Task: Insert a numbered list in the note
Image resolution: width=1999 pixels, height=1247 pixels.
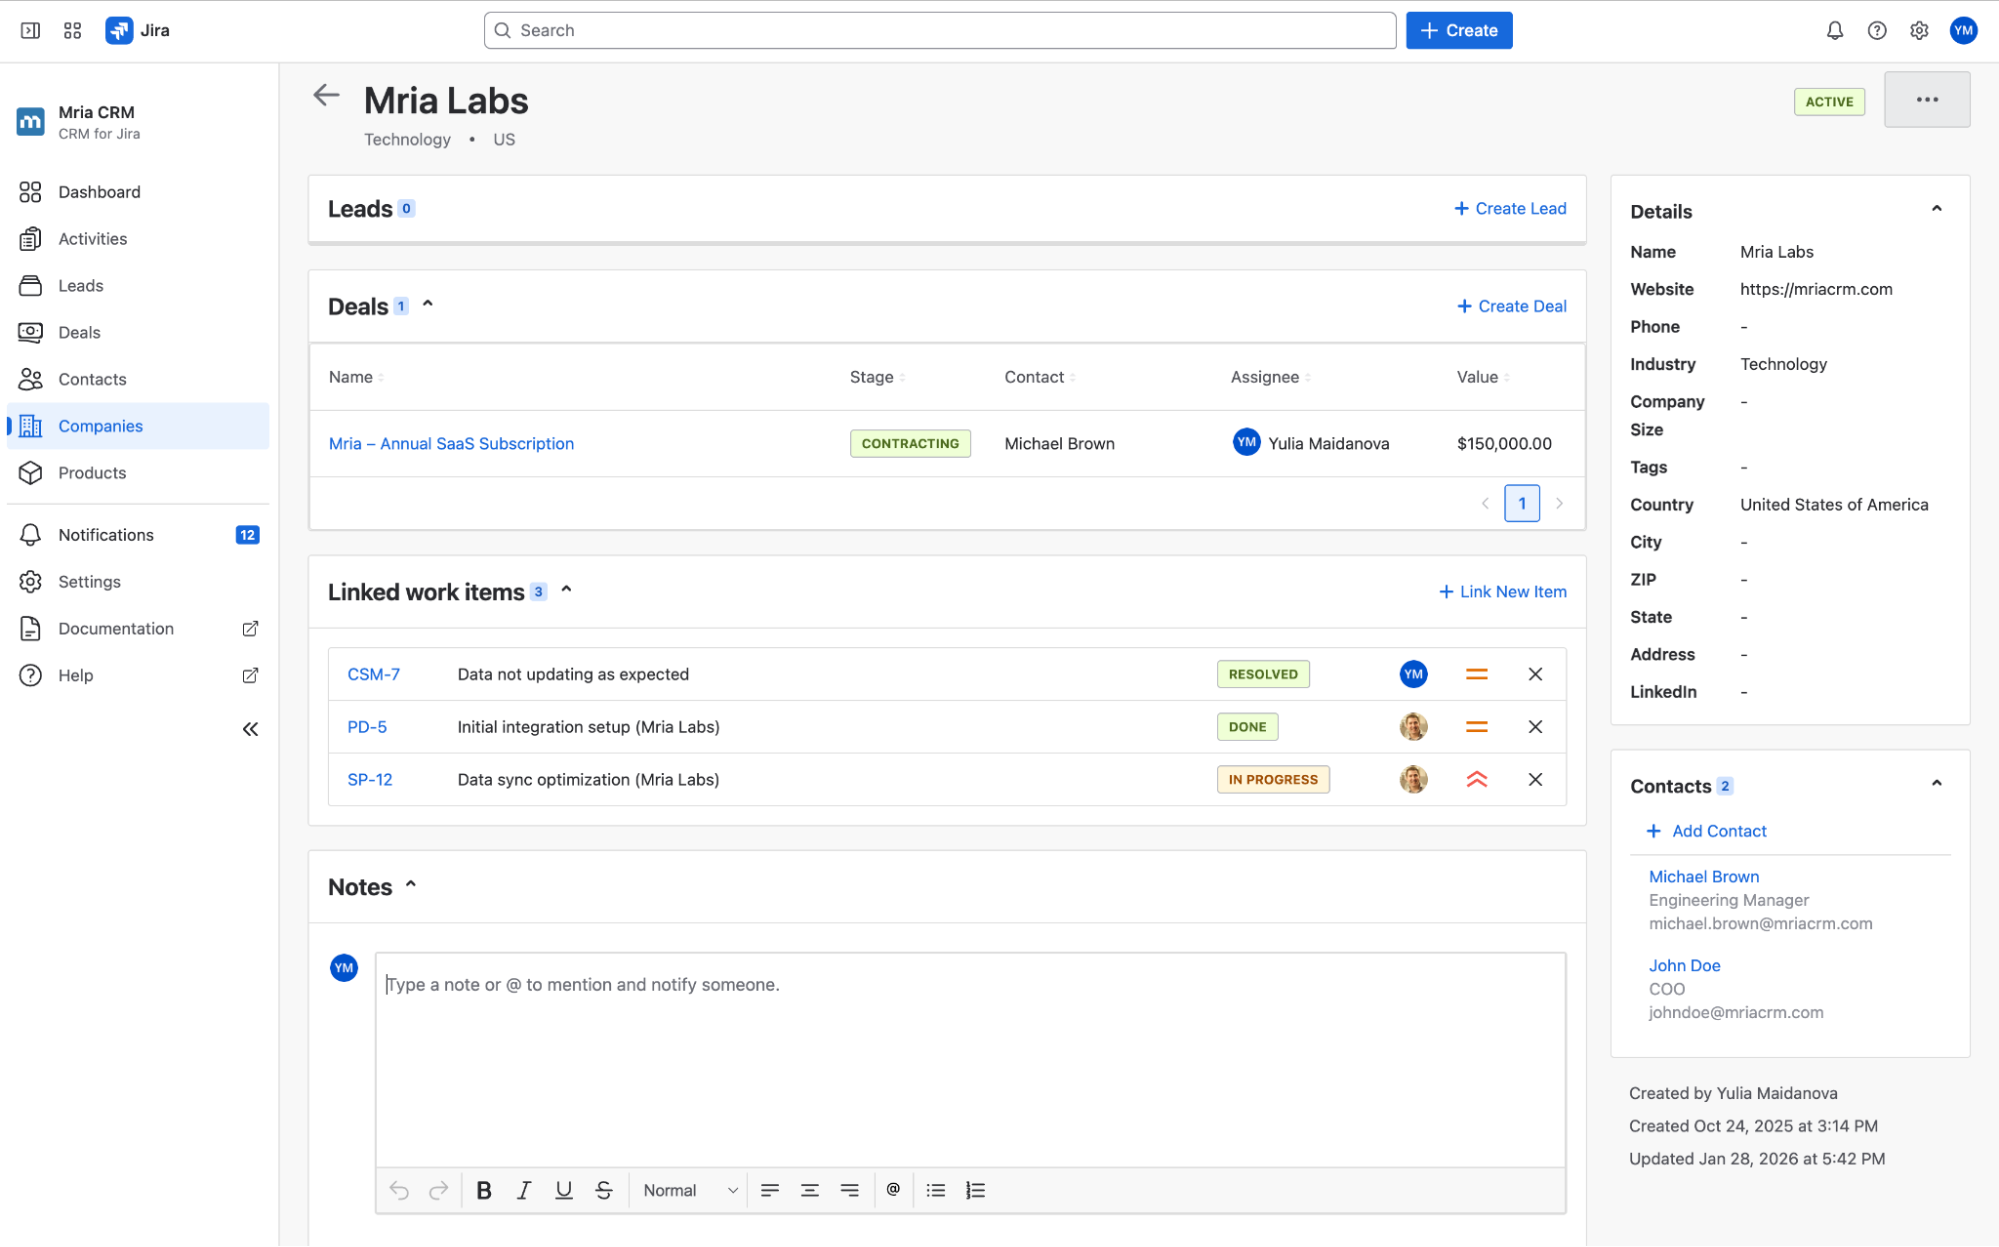Action: click(x=975, y=1190)
